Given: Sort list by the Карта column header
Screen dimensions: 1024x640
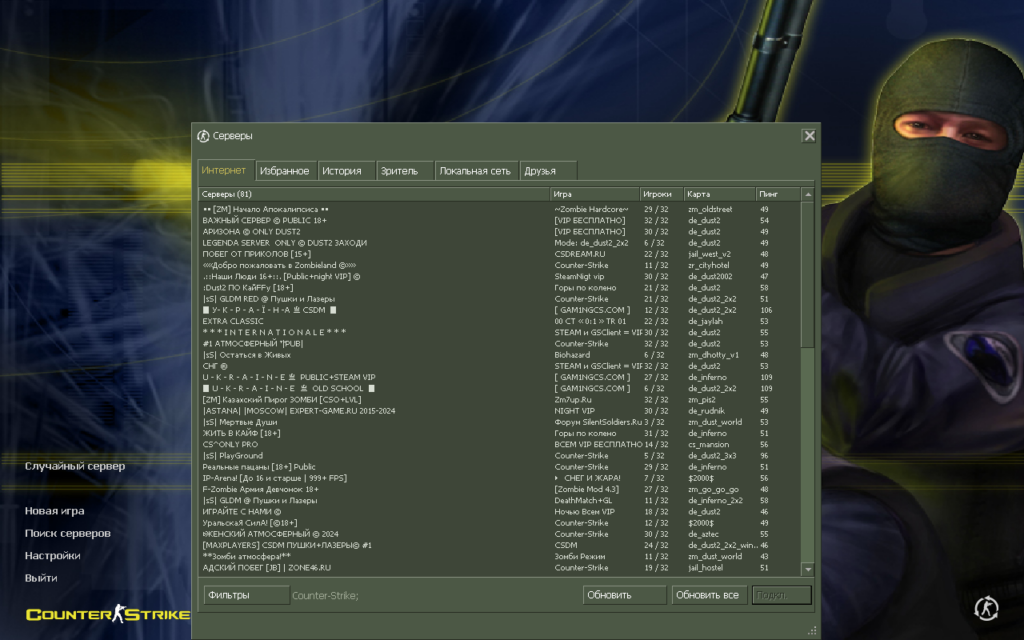Looking at the screenshot, I should pyautogui.click(x=718, y=194).
